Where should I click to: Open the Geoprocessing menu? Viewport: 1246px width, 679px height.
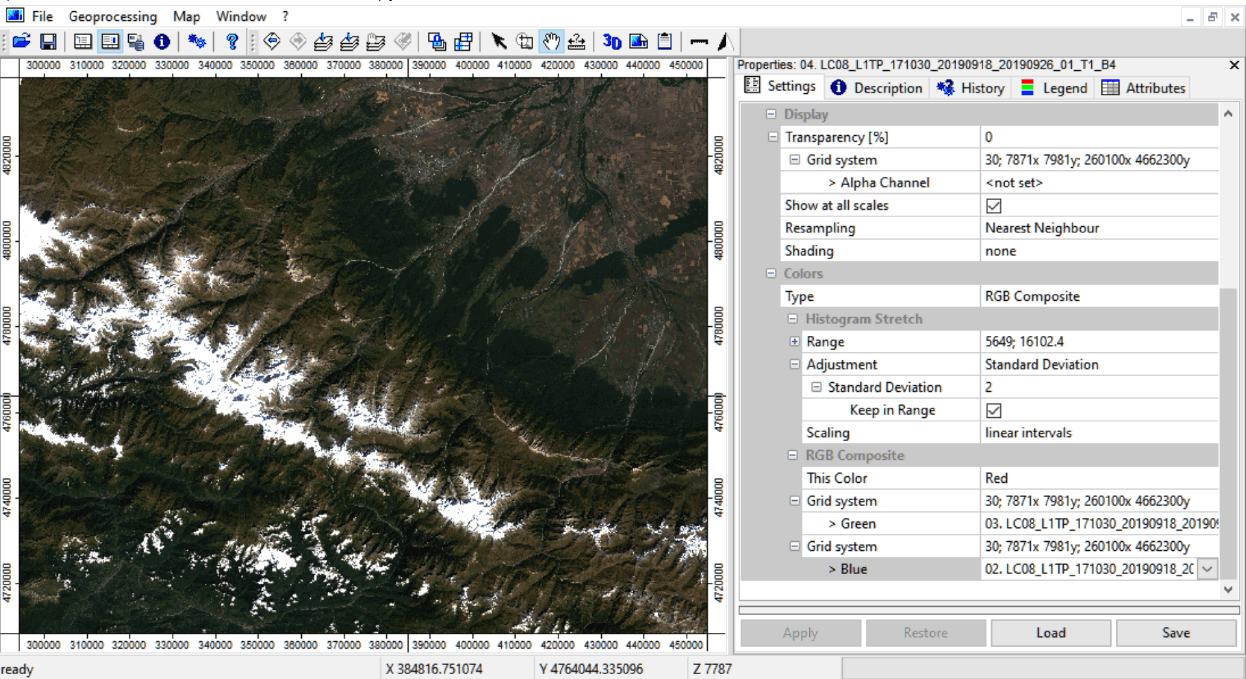click(x=113, y=17)
